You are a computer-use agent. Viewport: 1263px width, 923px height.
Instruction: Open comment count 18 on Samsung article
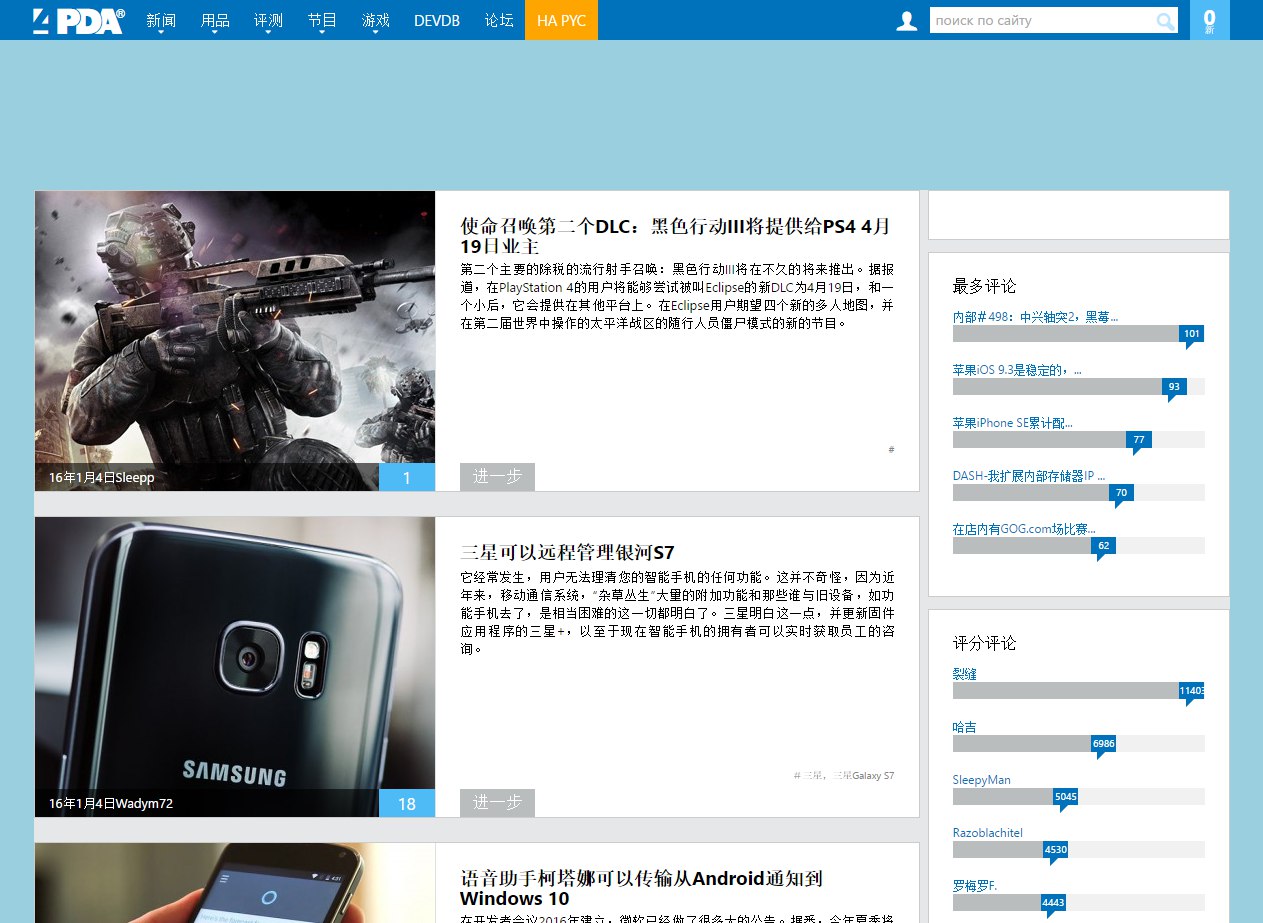coord(407,803)
